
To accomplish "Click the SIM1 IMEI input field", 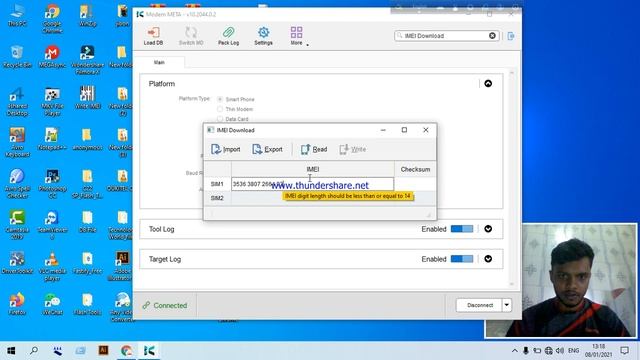I will pos(313,184).
